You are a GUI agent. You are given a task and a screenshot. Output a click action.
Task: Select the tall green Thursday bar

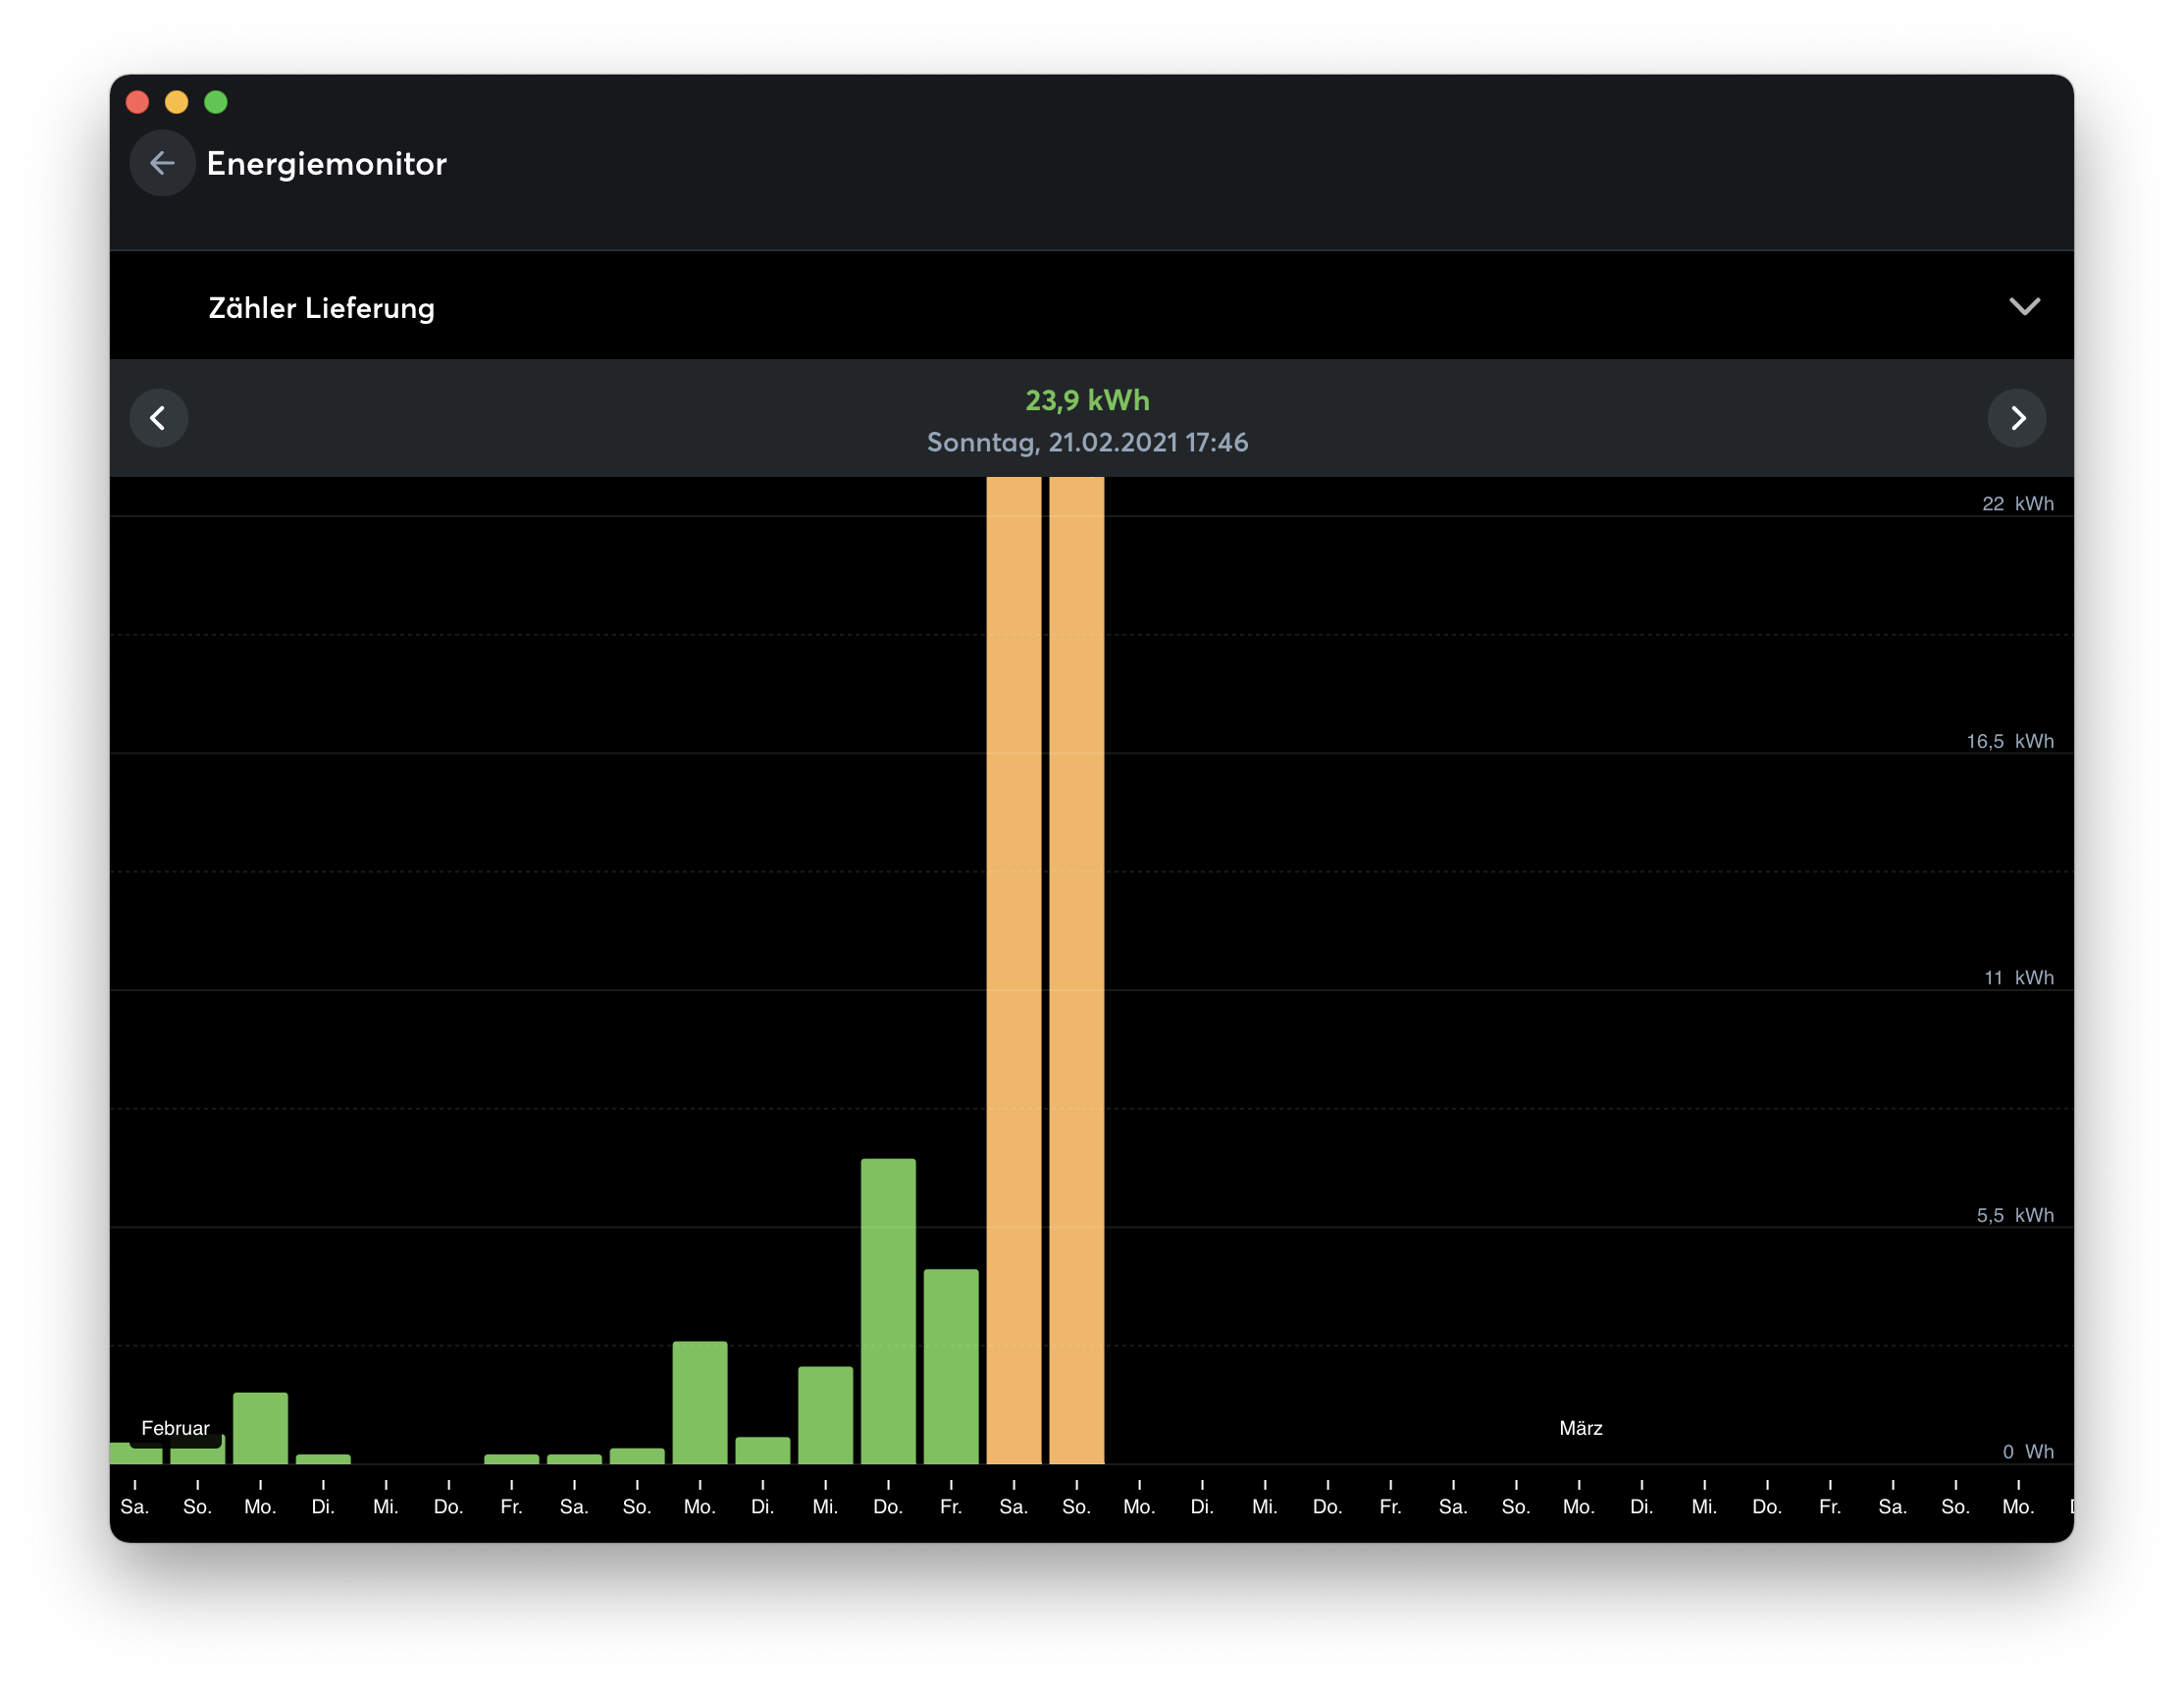888,1310
